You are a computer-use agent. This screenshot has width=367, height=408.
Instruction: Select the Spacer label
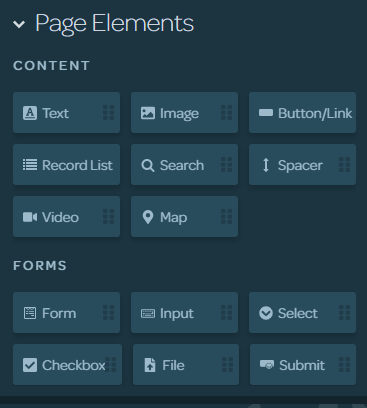300,166
